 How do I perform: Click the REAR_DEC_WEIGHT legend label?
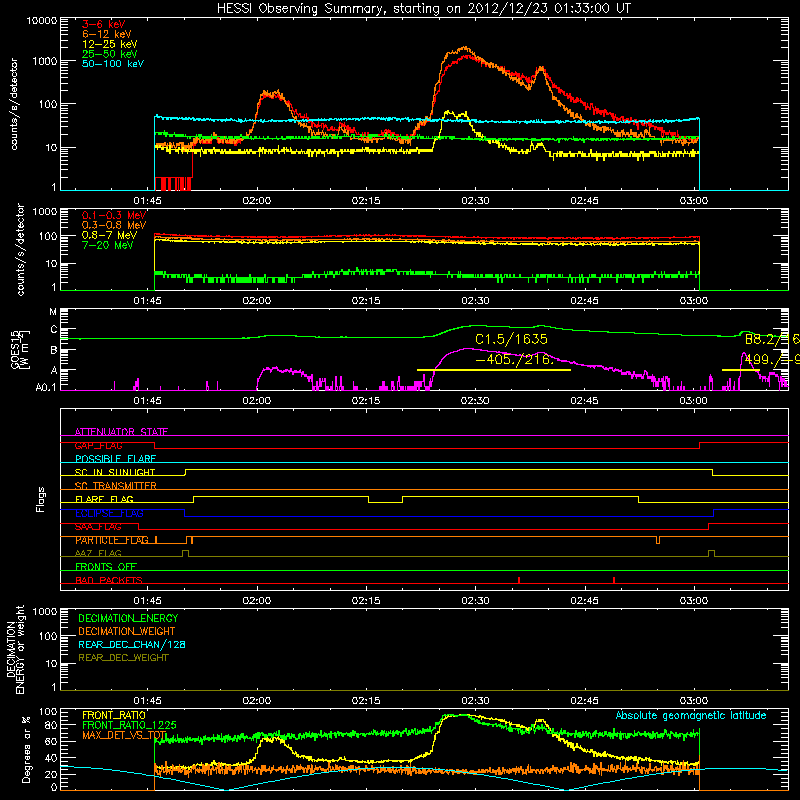coord(123,658)
